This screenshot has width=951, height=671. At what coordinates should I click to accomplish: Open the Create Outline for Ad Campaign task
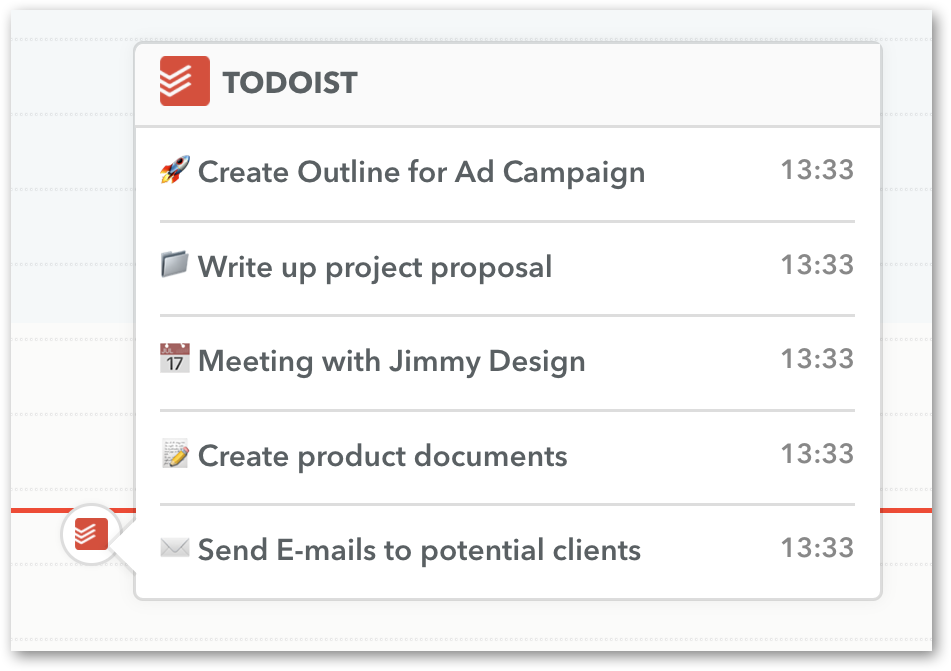click(420, 171)
